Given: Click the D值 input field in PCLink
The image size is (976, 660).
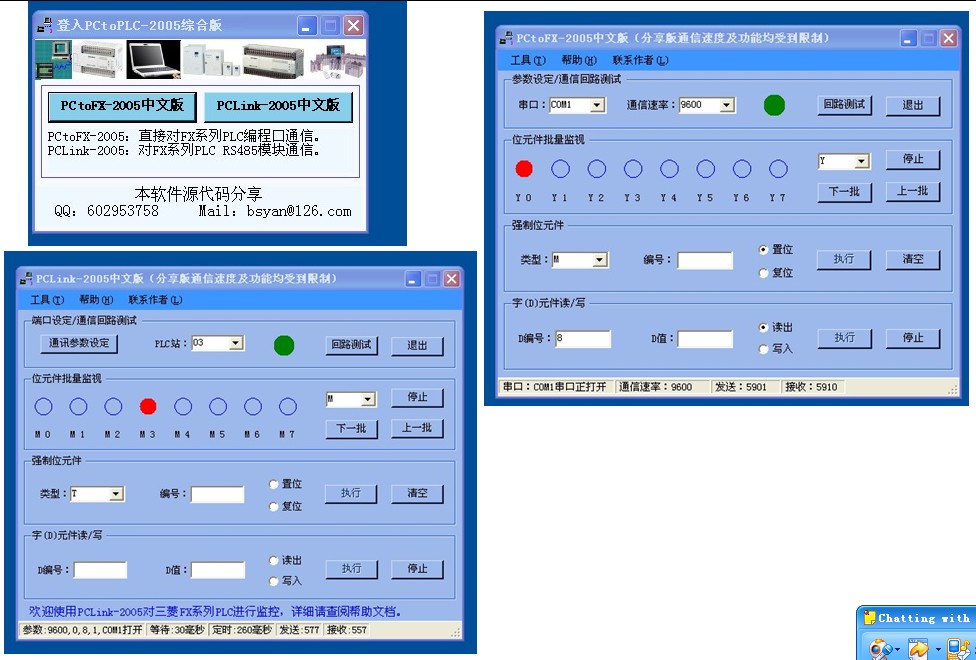Looking at the screenshot, I should point(218,570).
